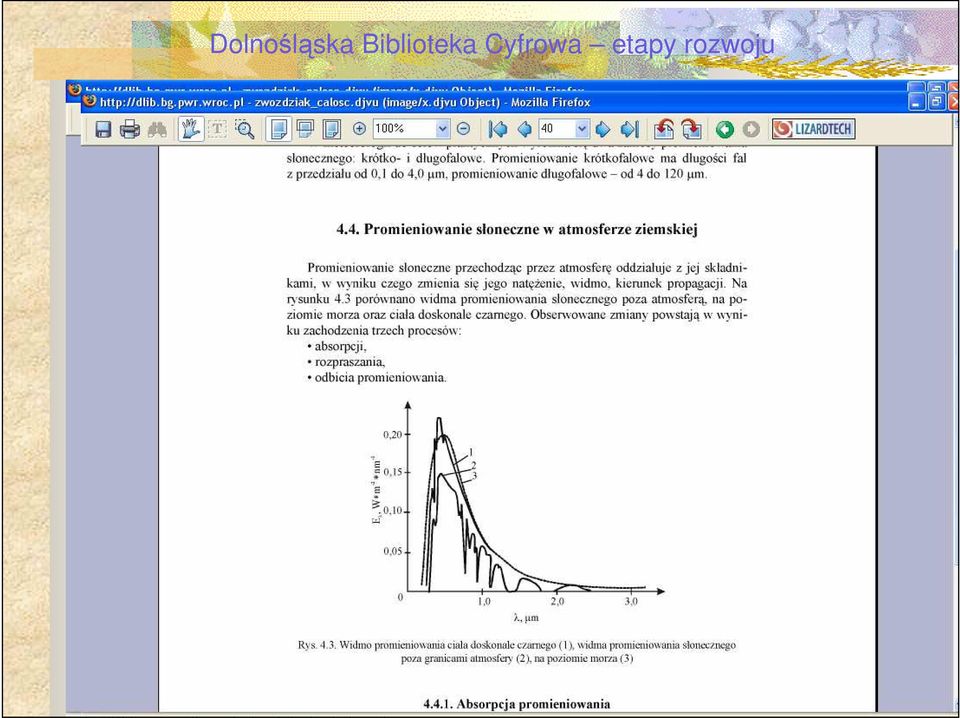960x718 pixels.
Task: Restore the front Firefox window
Action: click(937, 102)
